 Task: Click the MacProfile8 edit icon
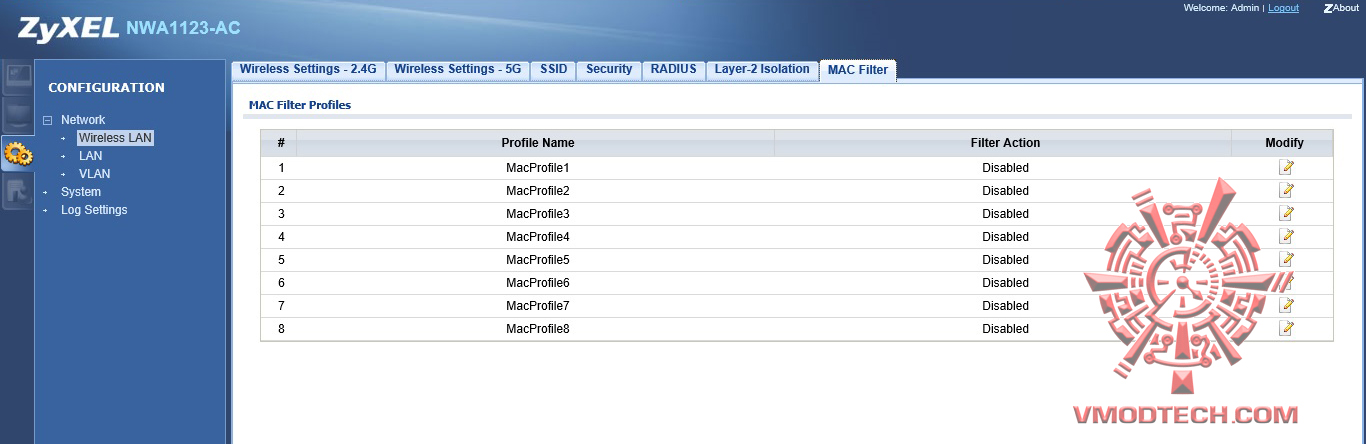(1286, 328)
